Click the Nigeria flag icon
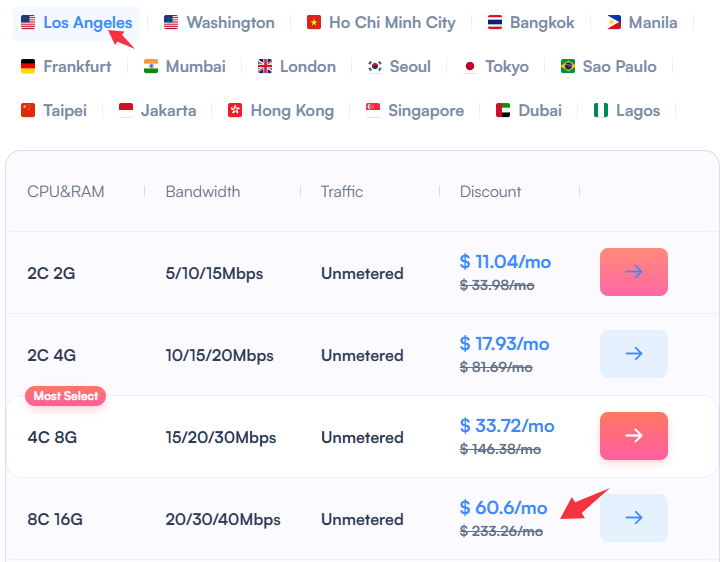The image size is (727, 562). tap(601, 110)
